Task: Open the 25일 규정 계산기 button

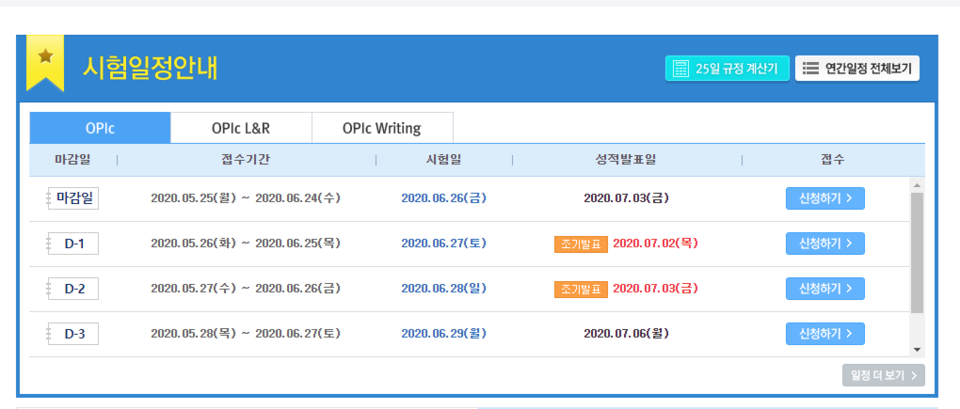Action: click(727, 69)
